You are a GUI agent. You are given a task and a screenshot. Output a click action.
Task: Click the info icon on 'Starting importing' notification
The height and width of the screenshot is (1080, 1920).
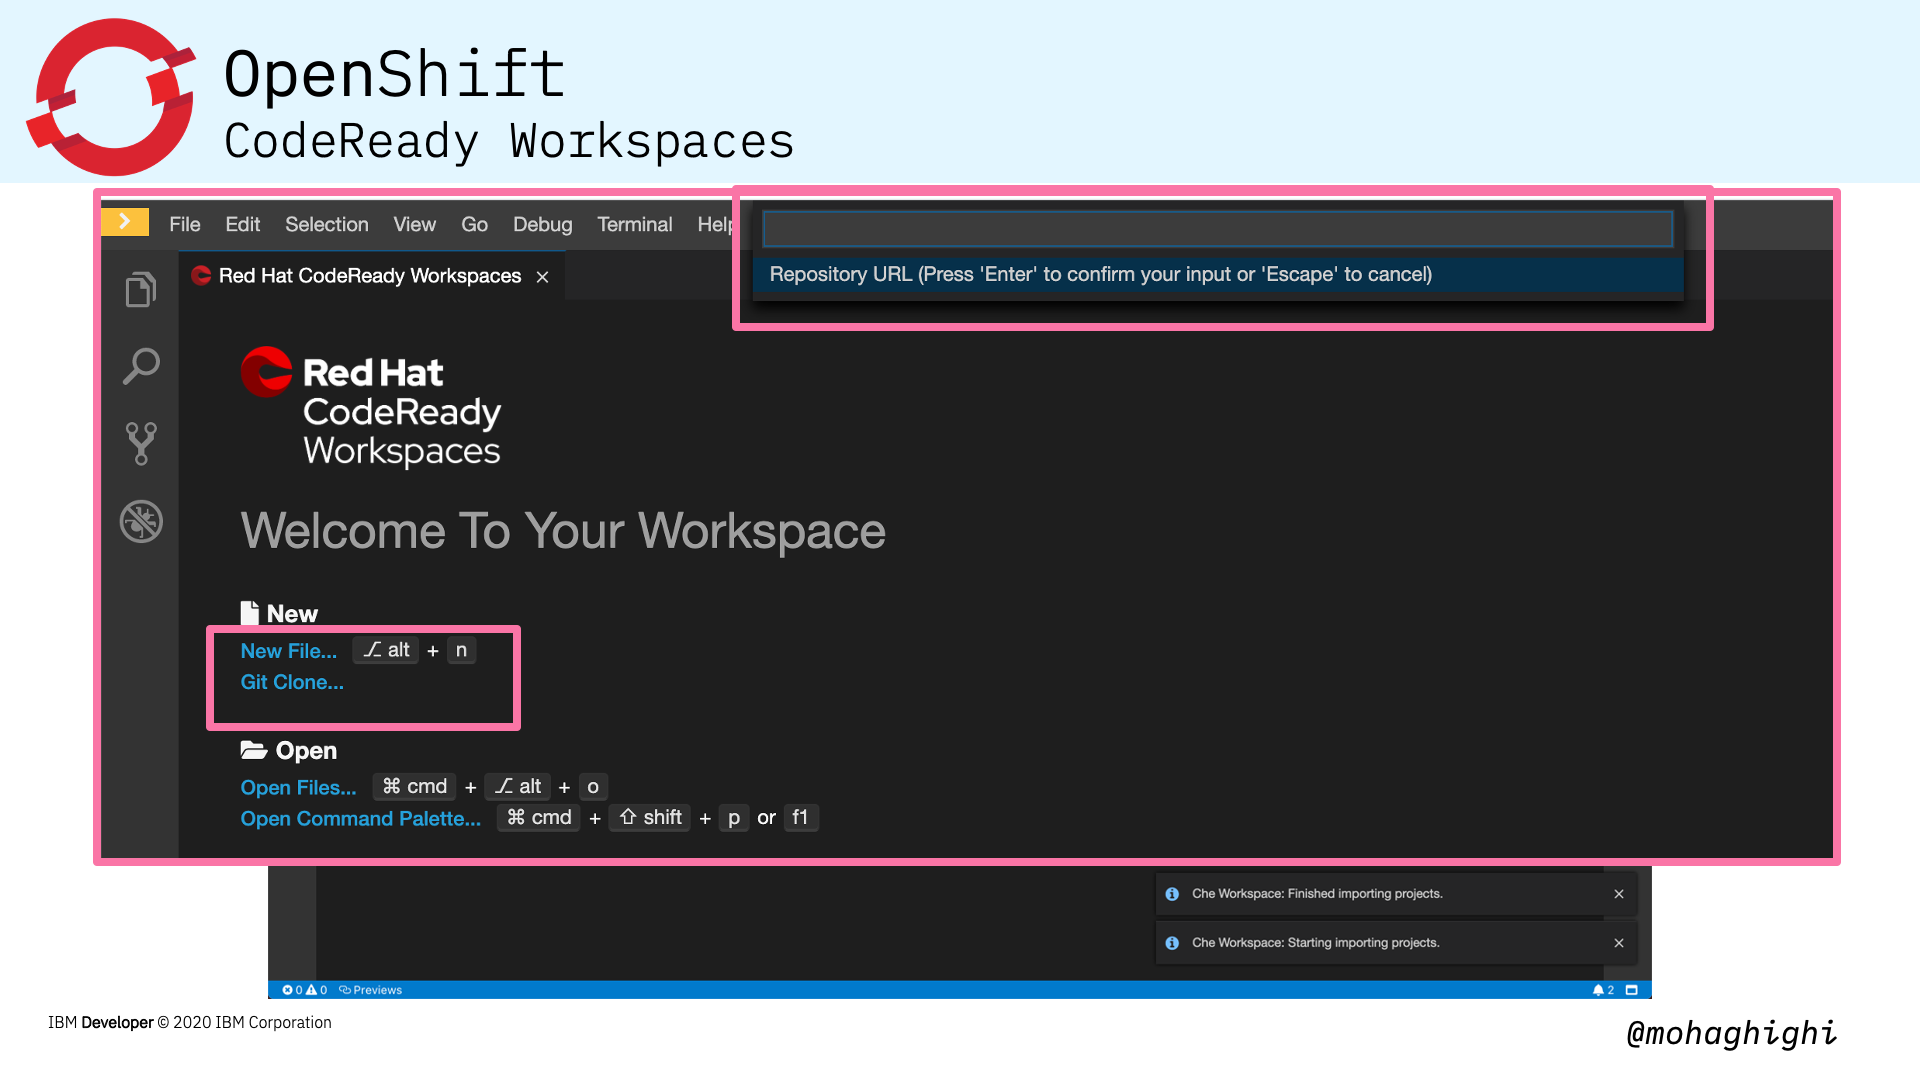click(x=1172, y=943)
